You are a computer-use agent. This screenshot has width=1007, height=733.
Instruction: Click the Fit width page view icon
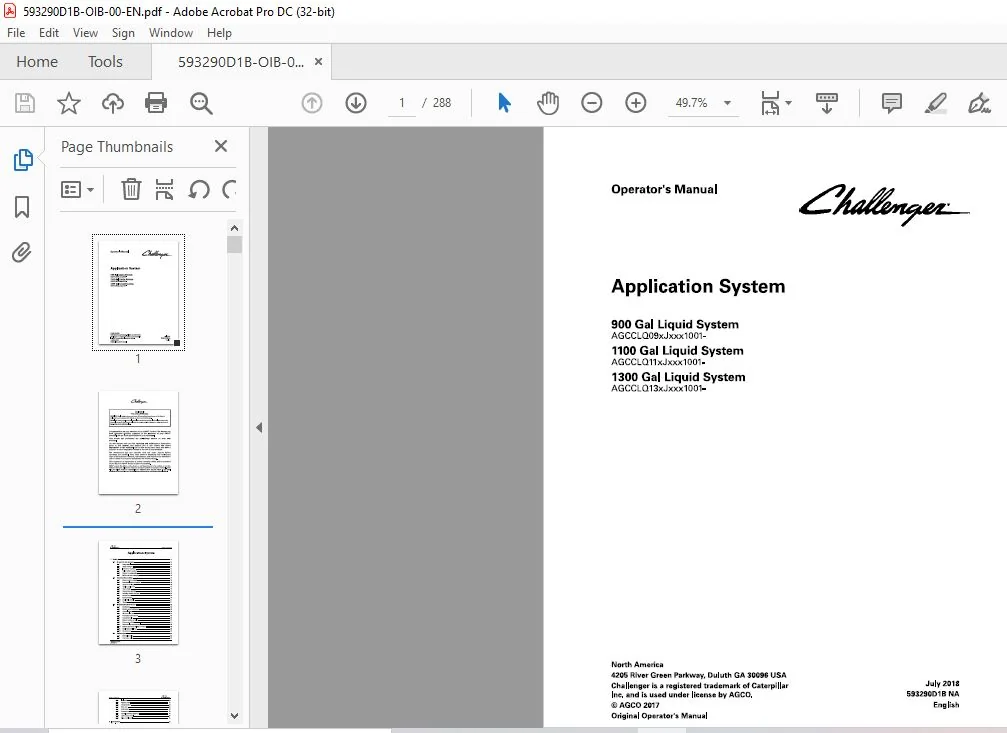tap(770, 103)
